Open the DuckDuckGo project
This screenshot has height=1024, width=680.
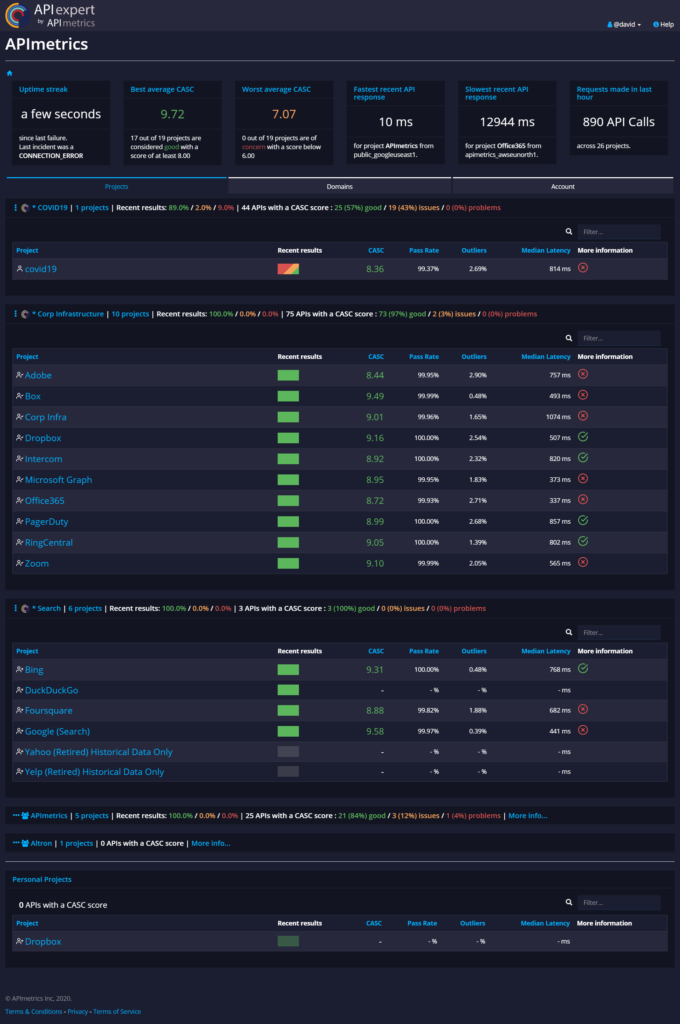(52, 690)
